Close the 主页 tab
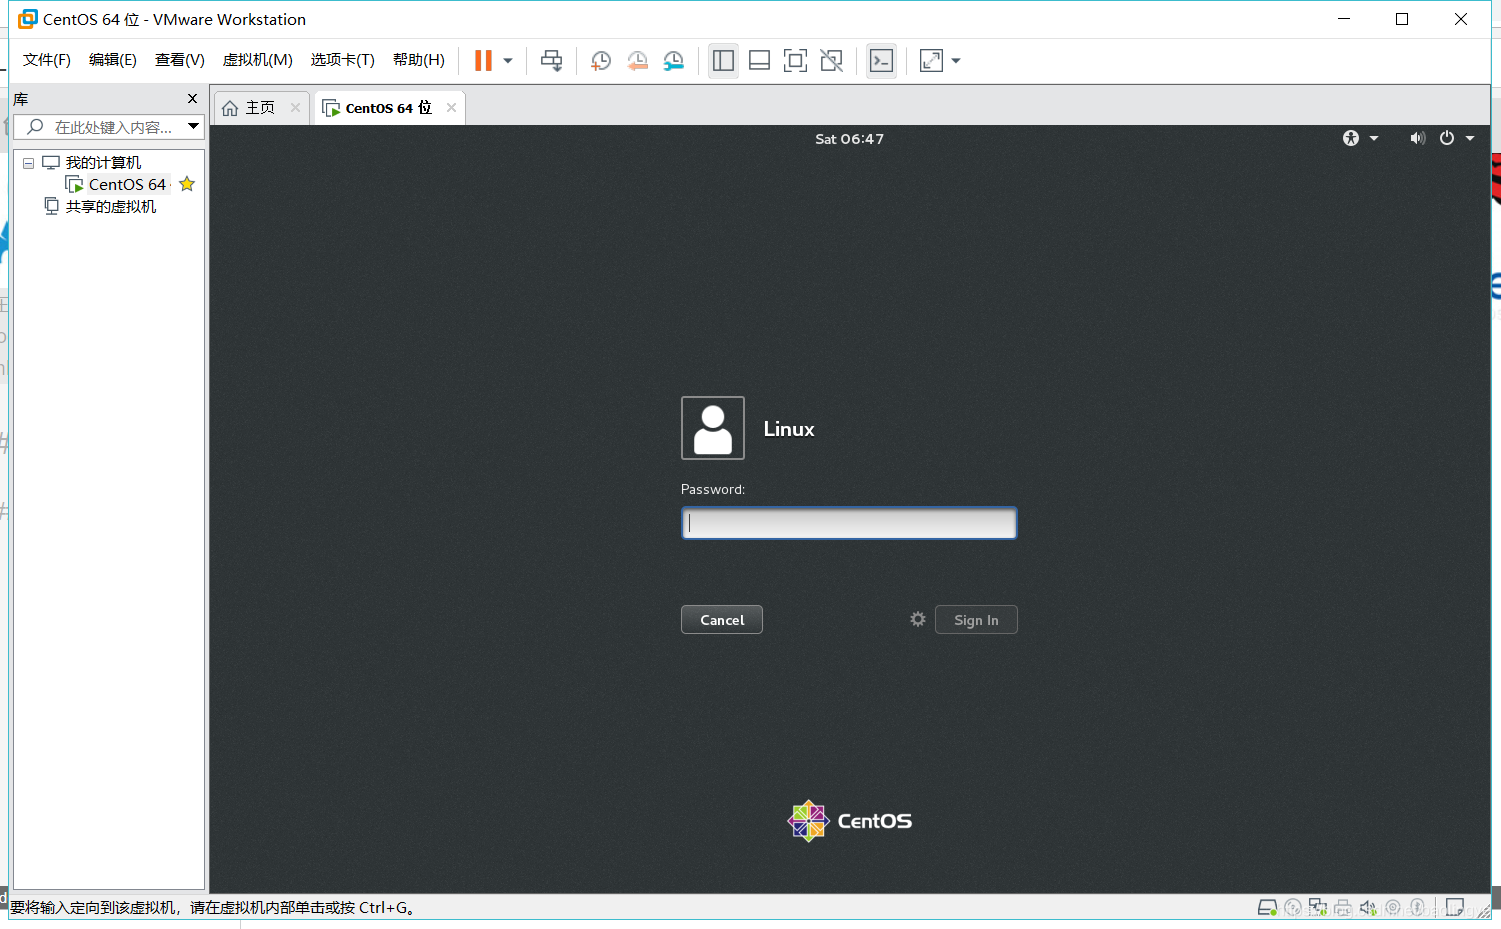This screenshot has height=929, width=1501. coord(295,108)
